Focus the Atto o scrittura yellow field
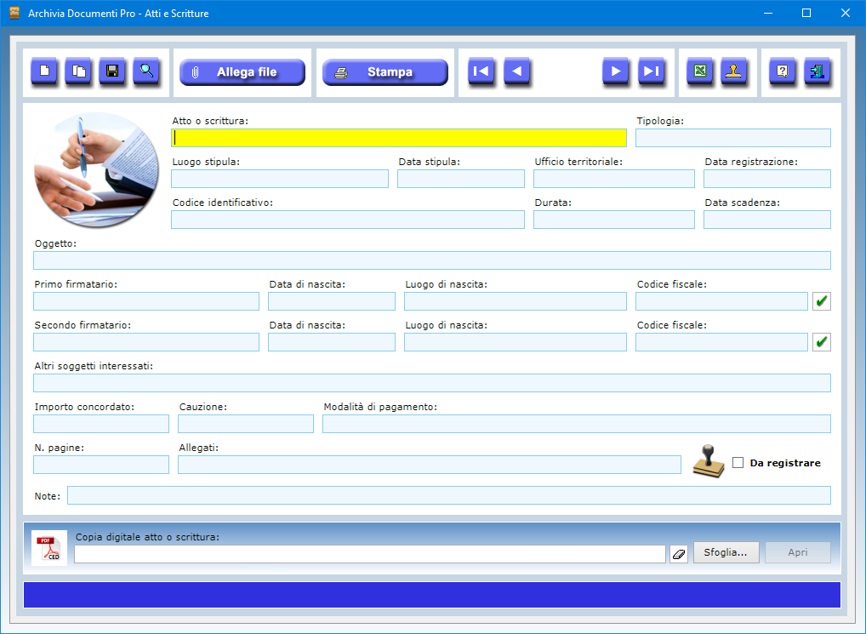Screen dimensions: 866x634 point(399,138)
